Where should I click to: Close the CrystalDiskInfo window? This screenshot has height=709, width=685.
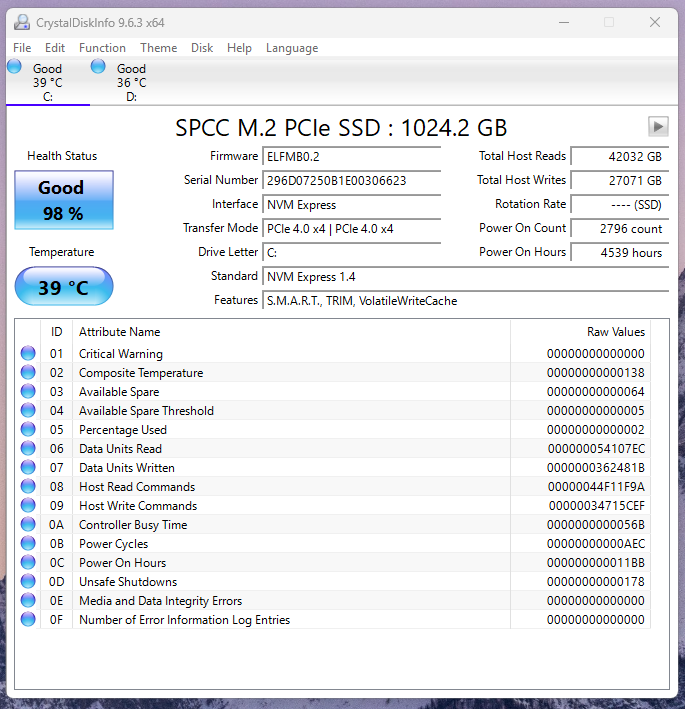tap(655, 22)
